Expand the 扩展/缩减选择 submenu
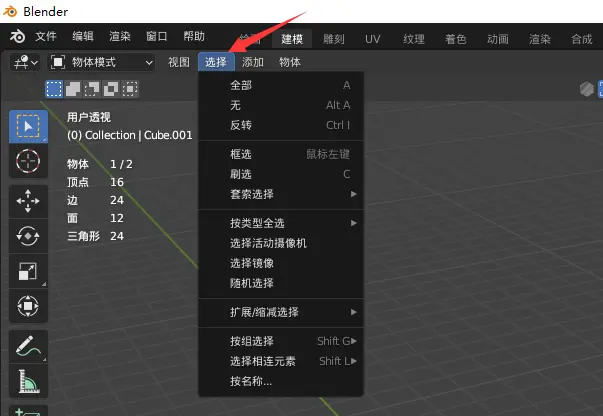This screenshot has width=603, height=416. pyautogui.click(x=281, y=312)
